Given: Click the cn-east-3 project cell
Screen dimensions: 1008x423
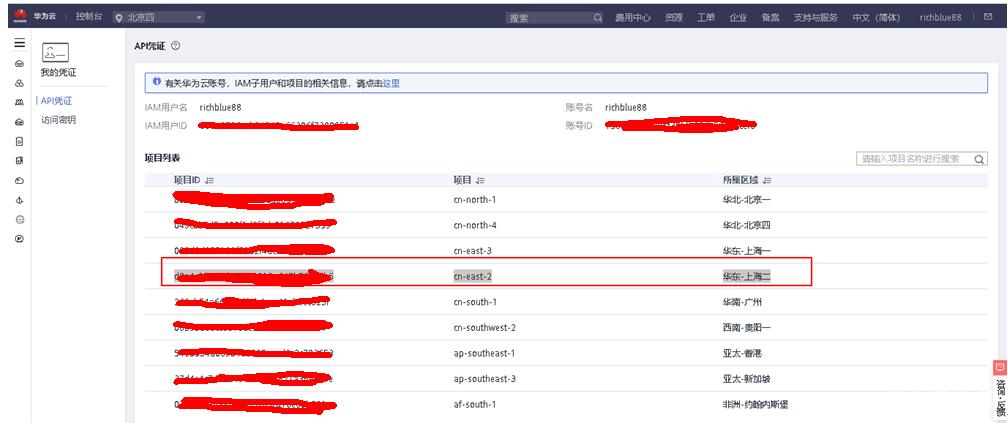Looking at the screenshot, I should click(x=472, y=251).
